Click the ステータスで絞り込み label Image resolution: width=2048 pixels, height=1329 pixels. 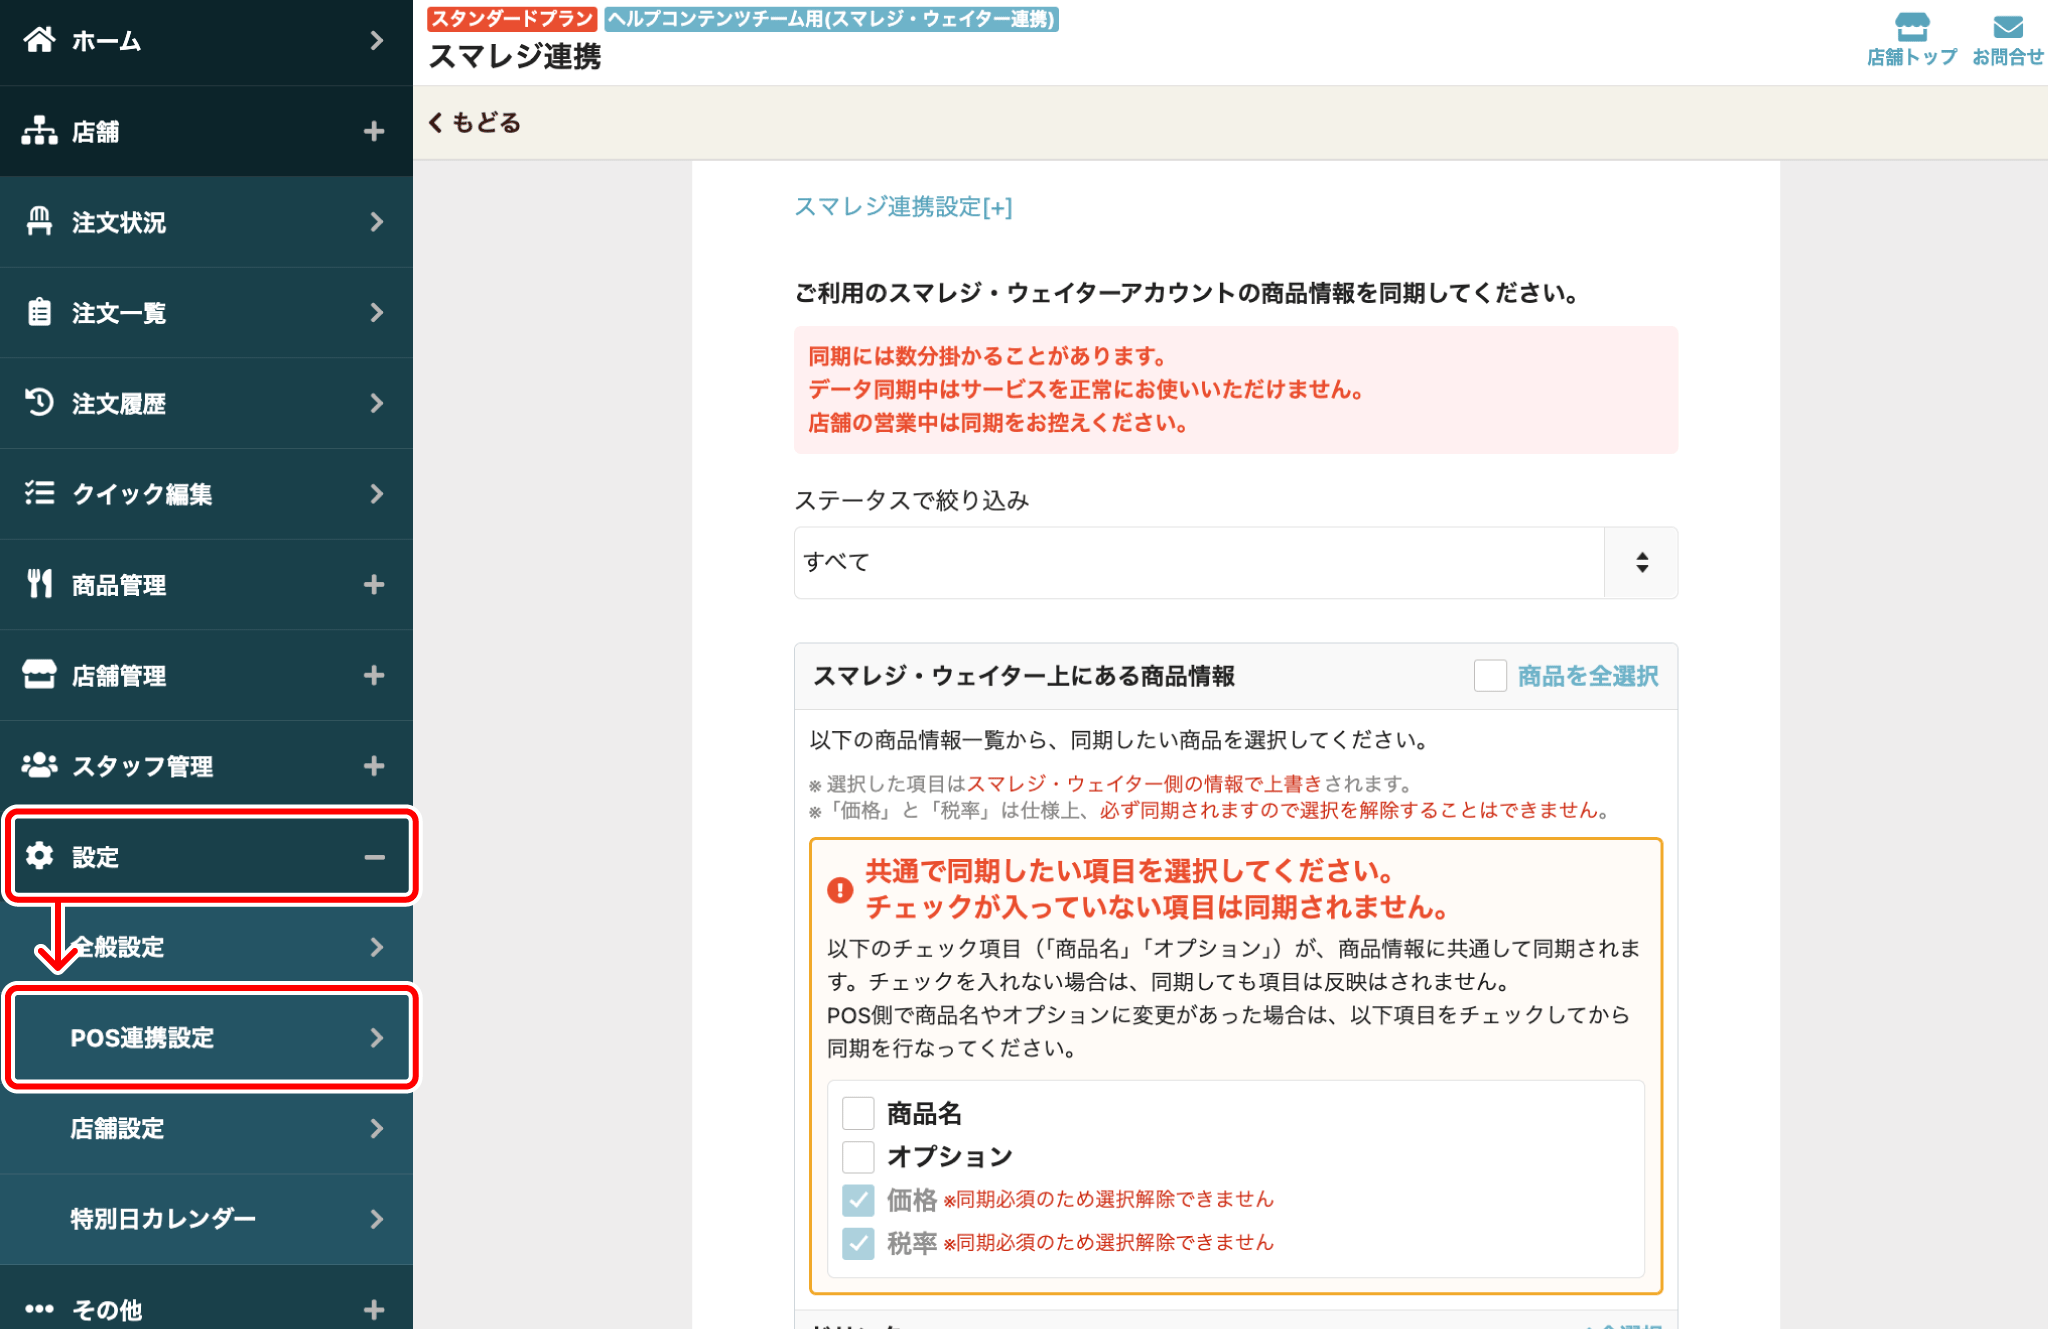point(911,500)
